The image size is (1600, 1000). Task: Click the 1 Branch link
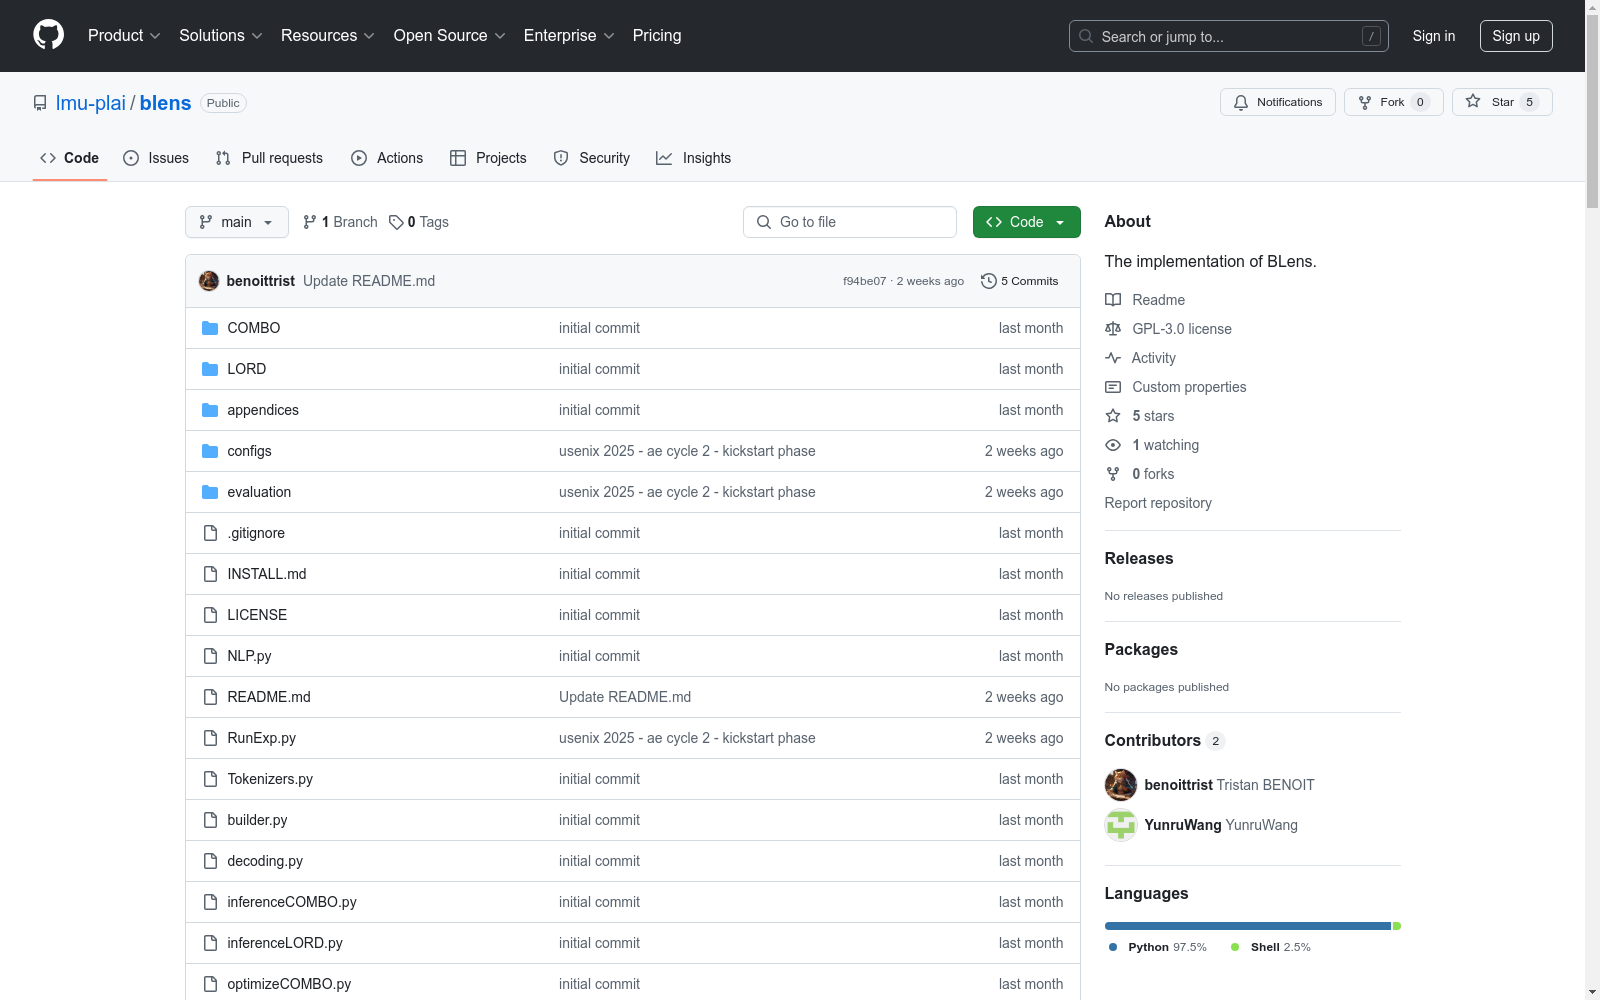click(340, 222)
